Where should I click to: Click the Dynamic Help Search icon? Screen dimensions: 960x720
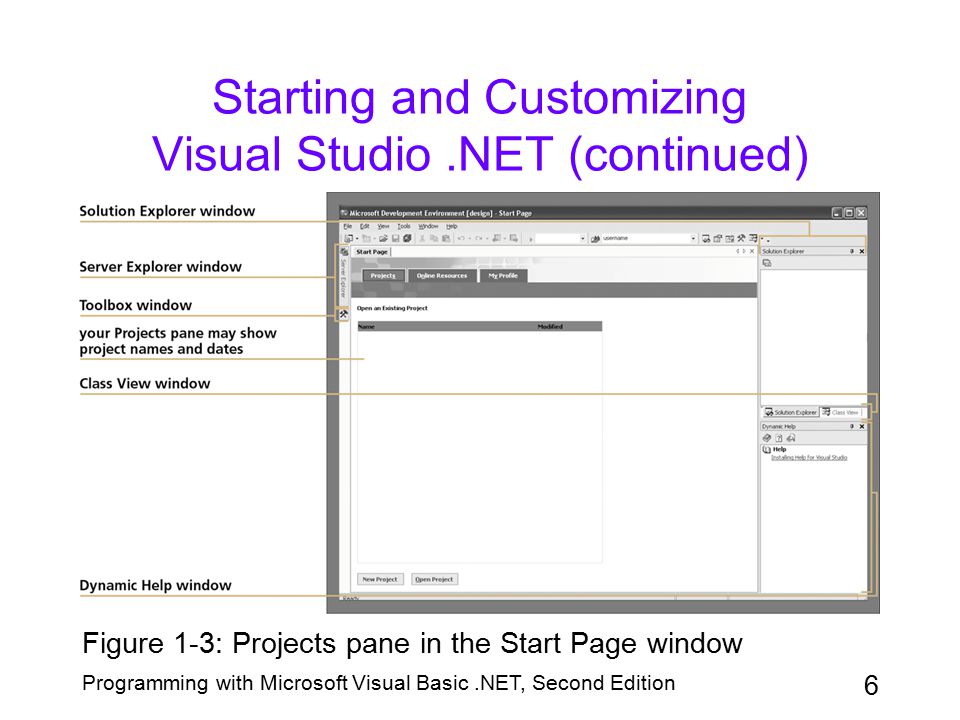pyautogui.click(x=791, y=438)
